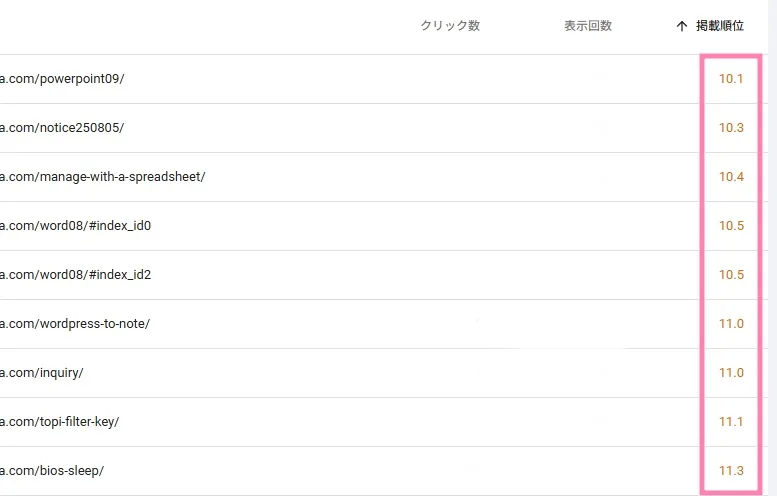Select the bios-sleep page row
The image size is (777, 496).
coord(52,471)
